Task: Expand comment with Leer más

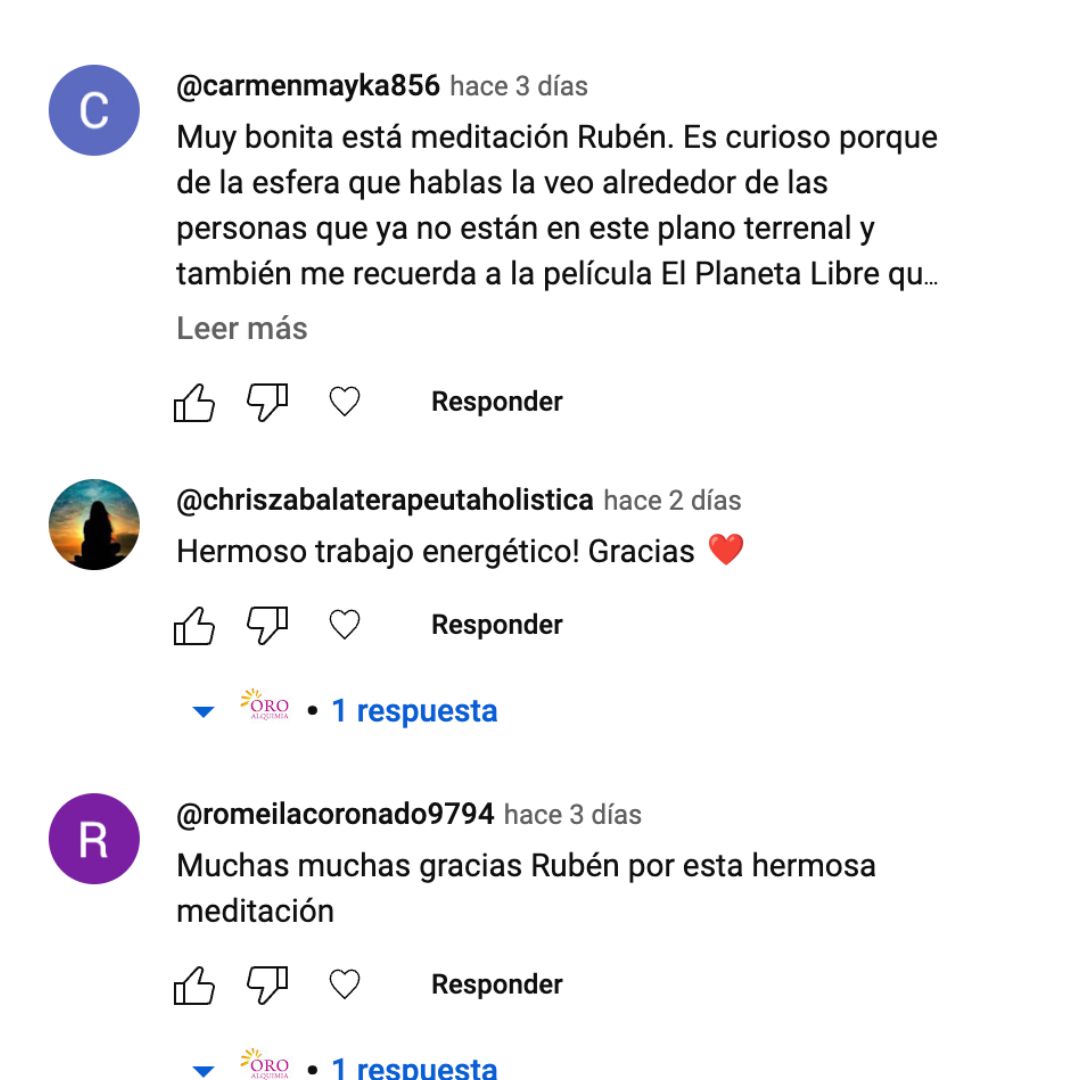Action: click(242, 329)
